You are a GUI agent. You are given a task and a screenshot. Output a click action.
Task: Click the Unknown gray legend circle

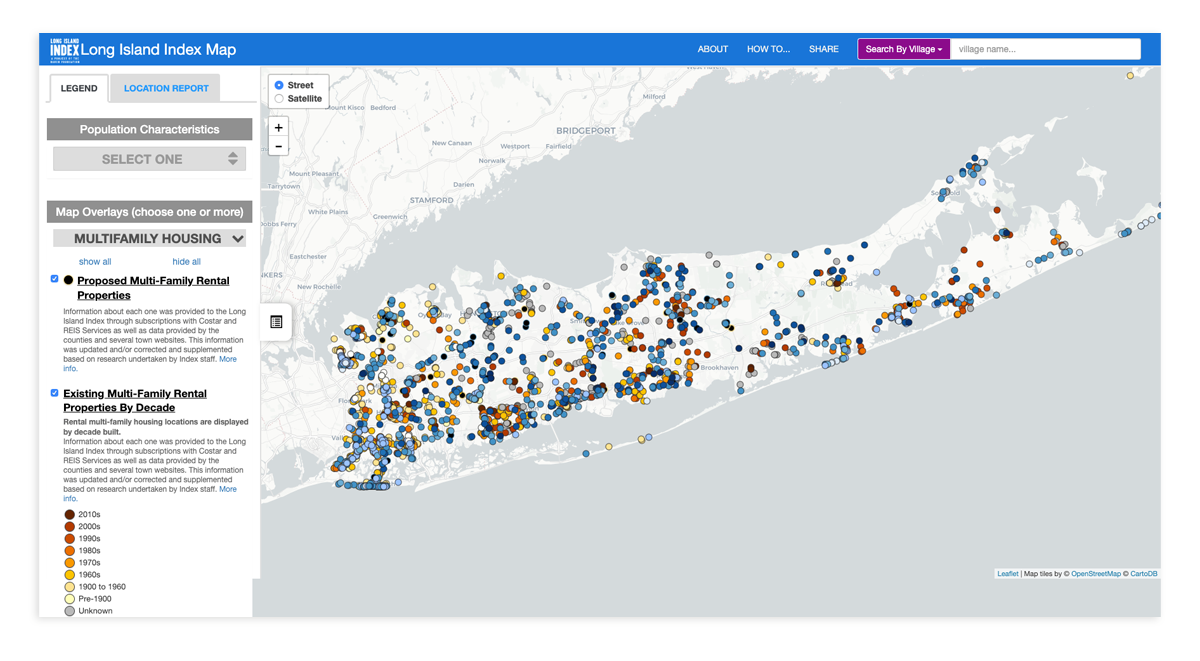(x=70, y=611)
